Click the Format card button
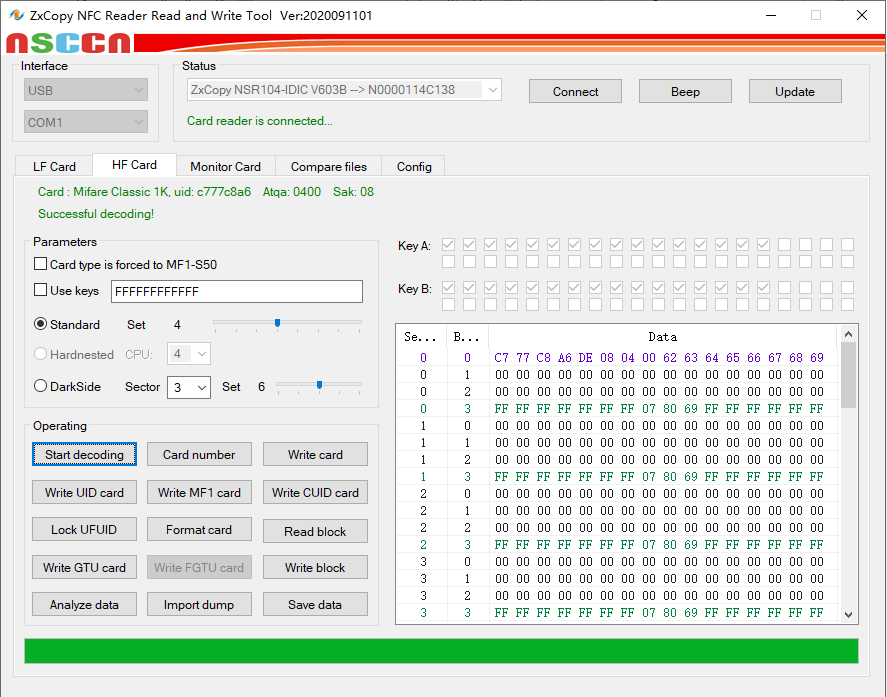887x697 pixels. tap(199, 530)
